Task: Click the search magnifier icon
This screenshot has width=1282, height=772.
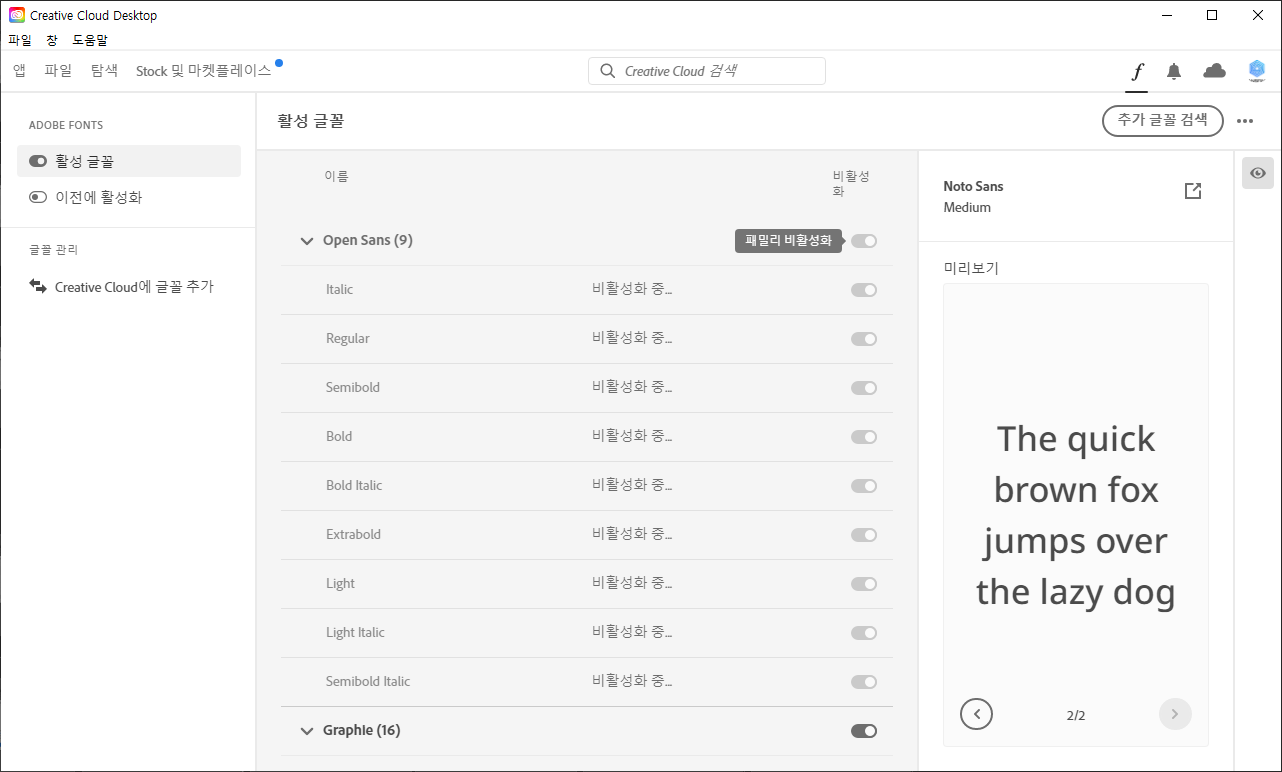Action: tap(607, 71)
